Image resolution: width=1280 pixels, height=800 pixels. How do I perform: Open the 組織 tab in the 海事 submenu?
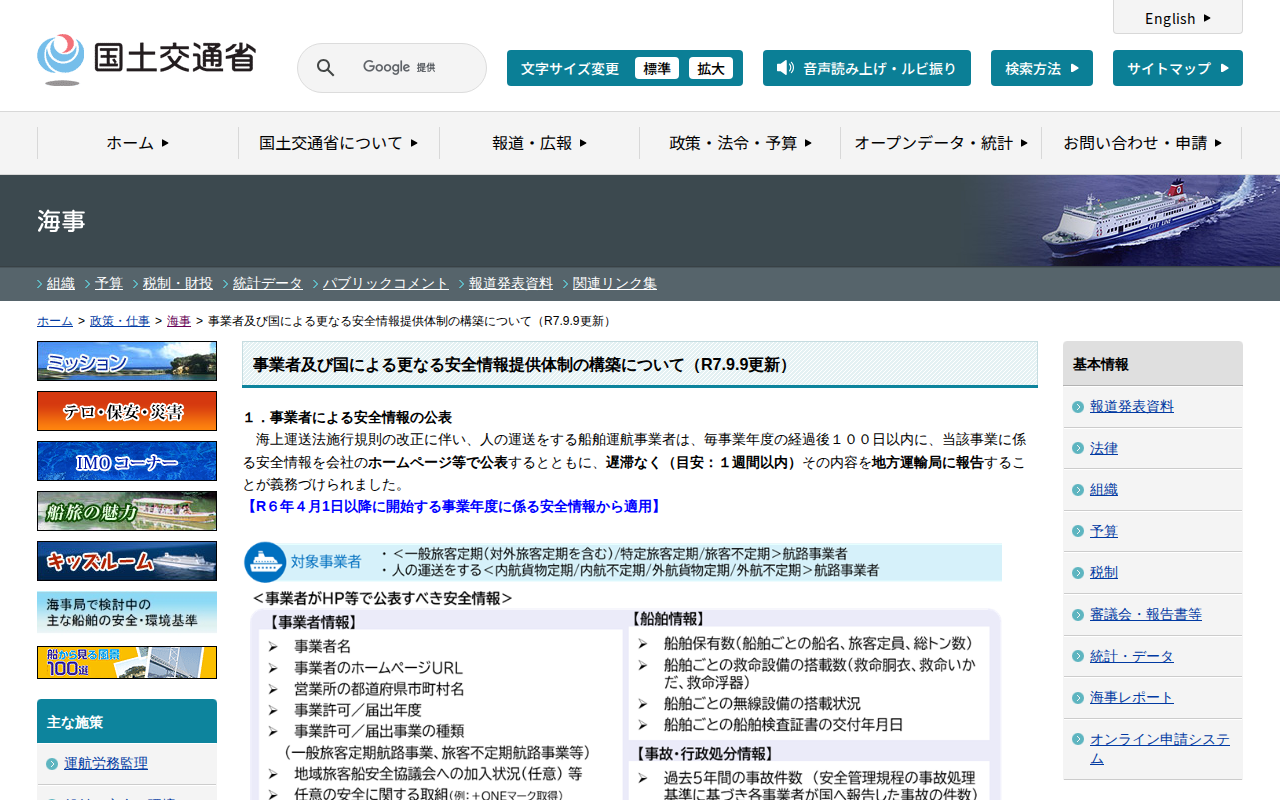(x=61, y=283)
